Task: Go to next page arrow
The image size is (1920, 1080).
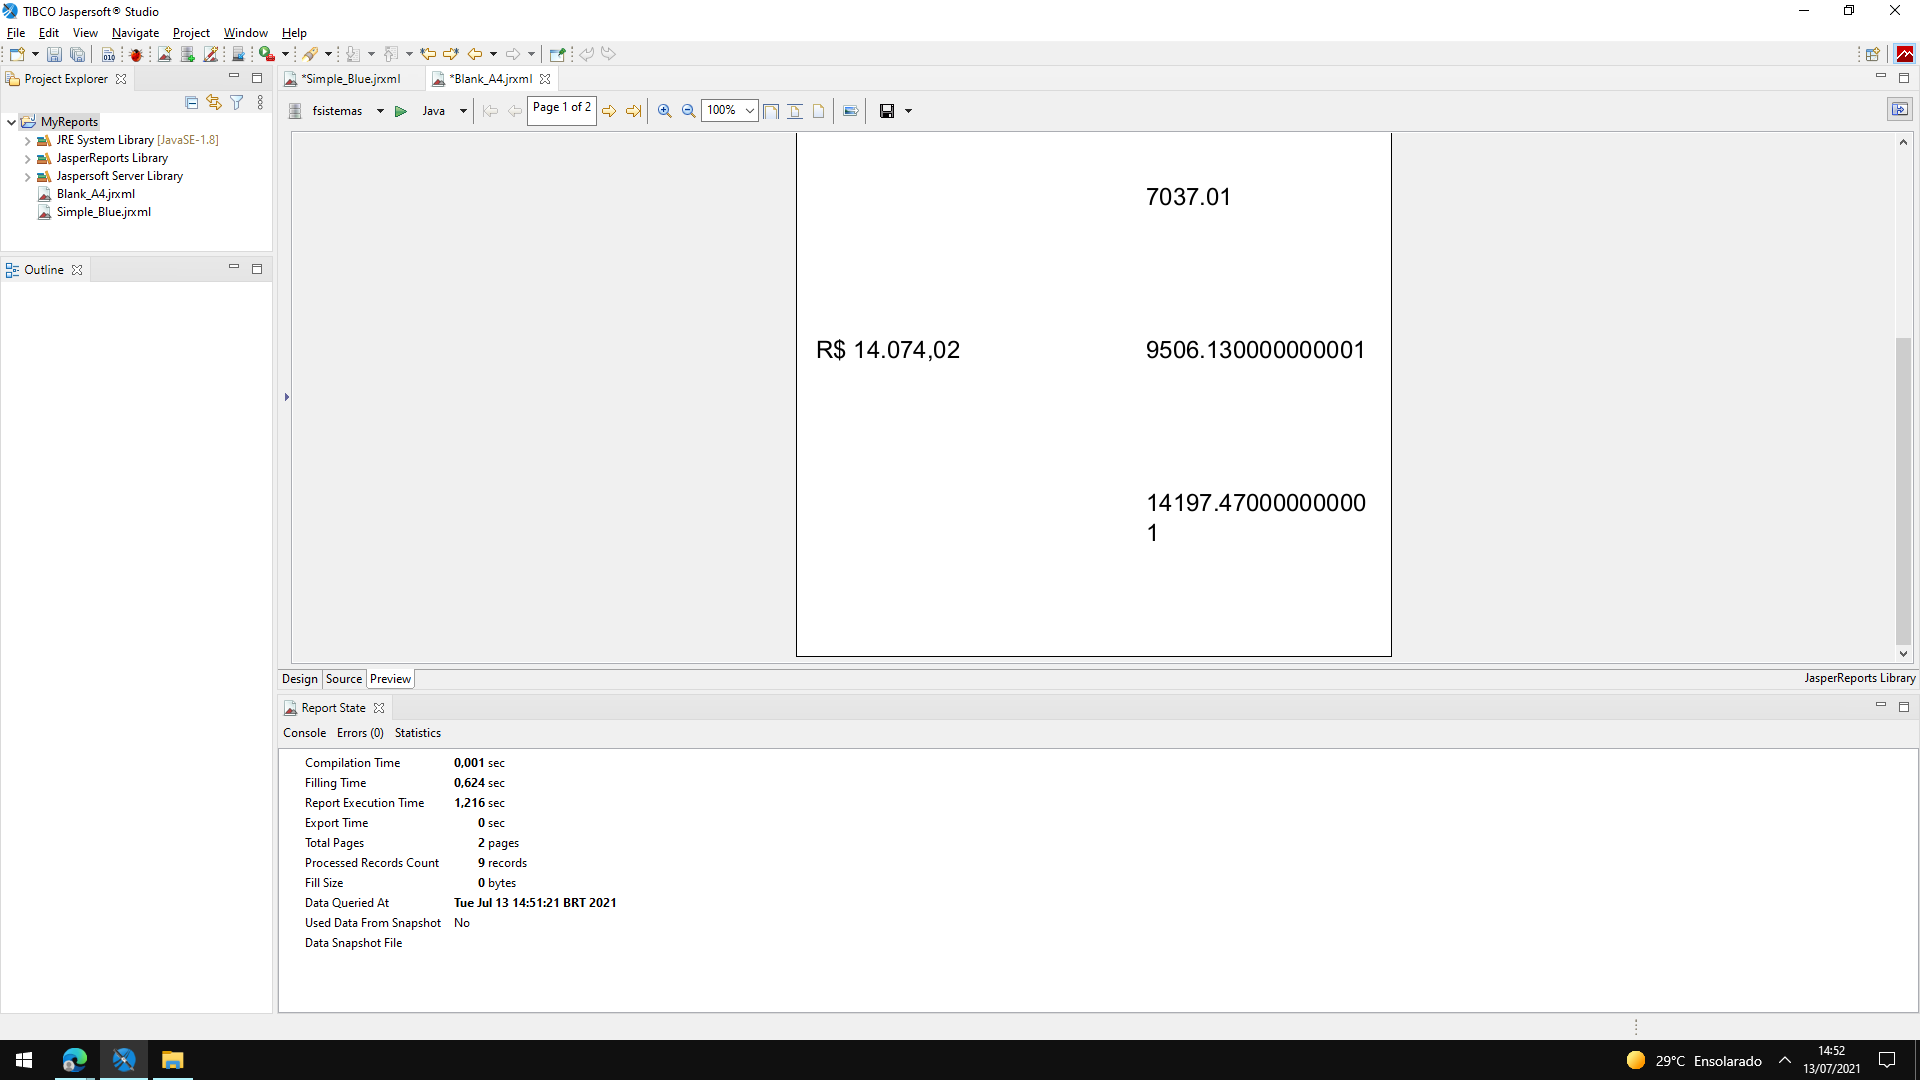Action: tap(609, 111)
